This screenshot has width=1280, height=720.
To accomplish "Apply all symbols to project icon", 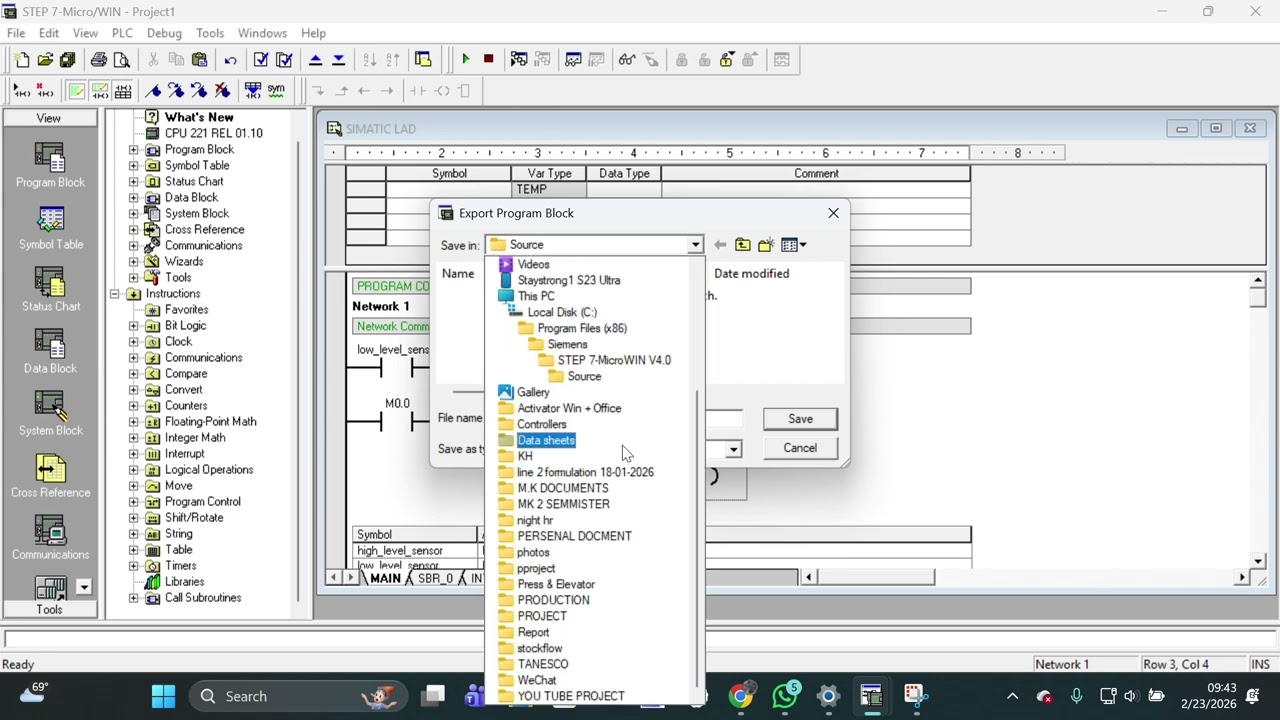I will coord(253,91).
